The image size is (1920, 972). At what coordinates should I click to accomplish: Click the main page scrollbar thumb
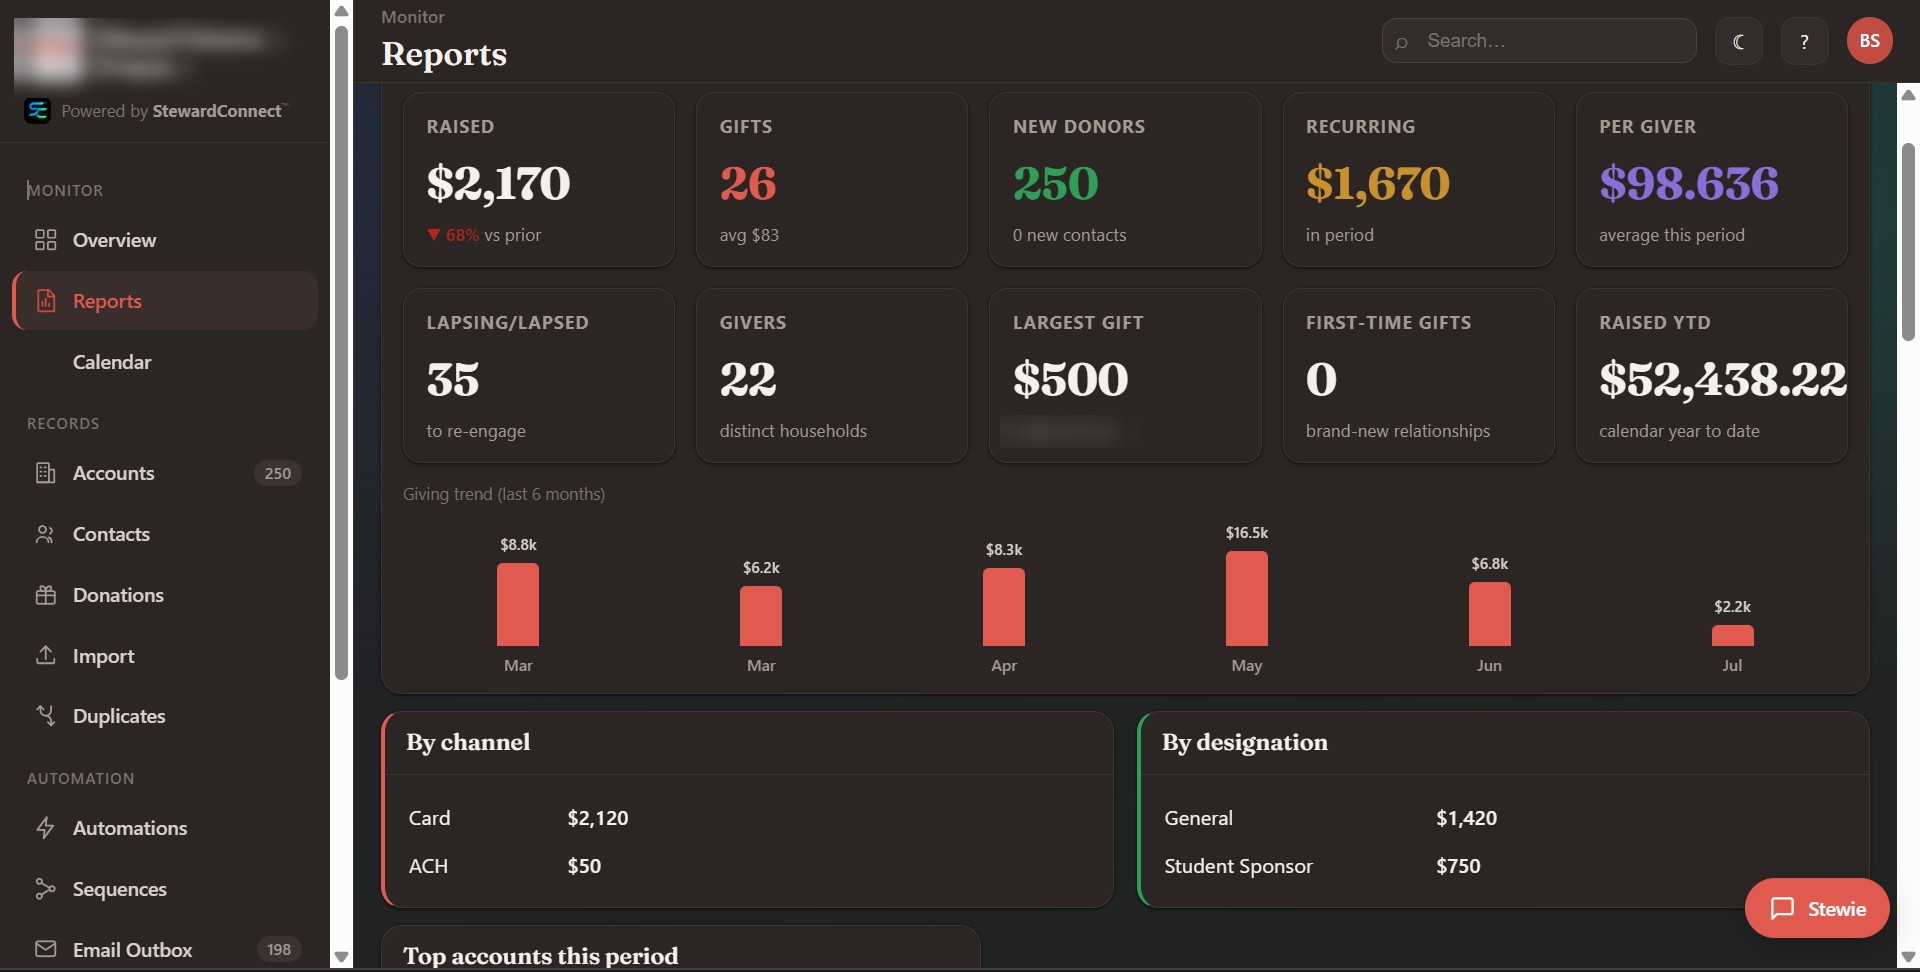coord(1908,242)
